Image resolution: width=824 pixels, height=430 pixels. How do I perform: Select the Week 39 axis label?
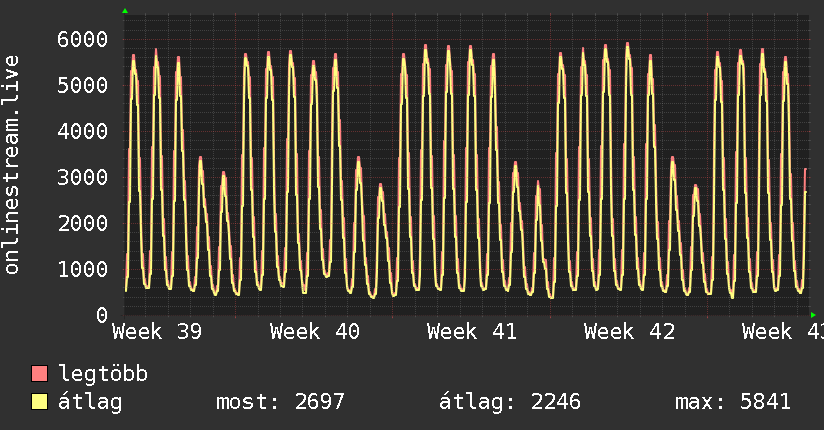pyautogui.click(x=157, y=332)
